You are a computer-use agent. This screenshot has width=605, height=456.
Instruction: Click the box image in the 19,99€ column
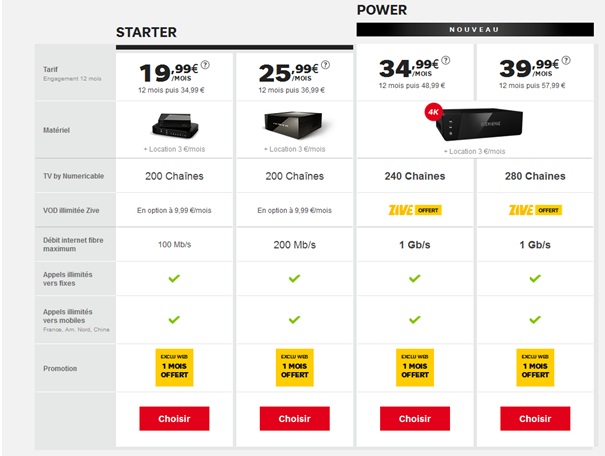[x=174, y=124]
